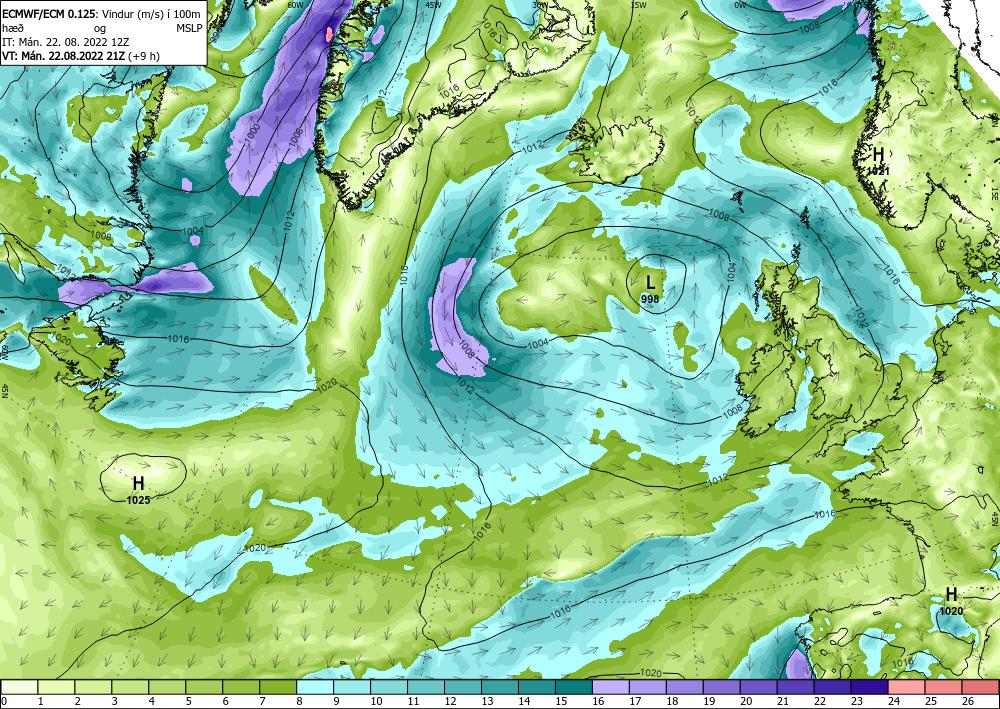Click the legend scale number 8
This screenshot has width=1000, height=709.
click(298, 701)
